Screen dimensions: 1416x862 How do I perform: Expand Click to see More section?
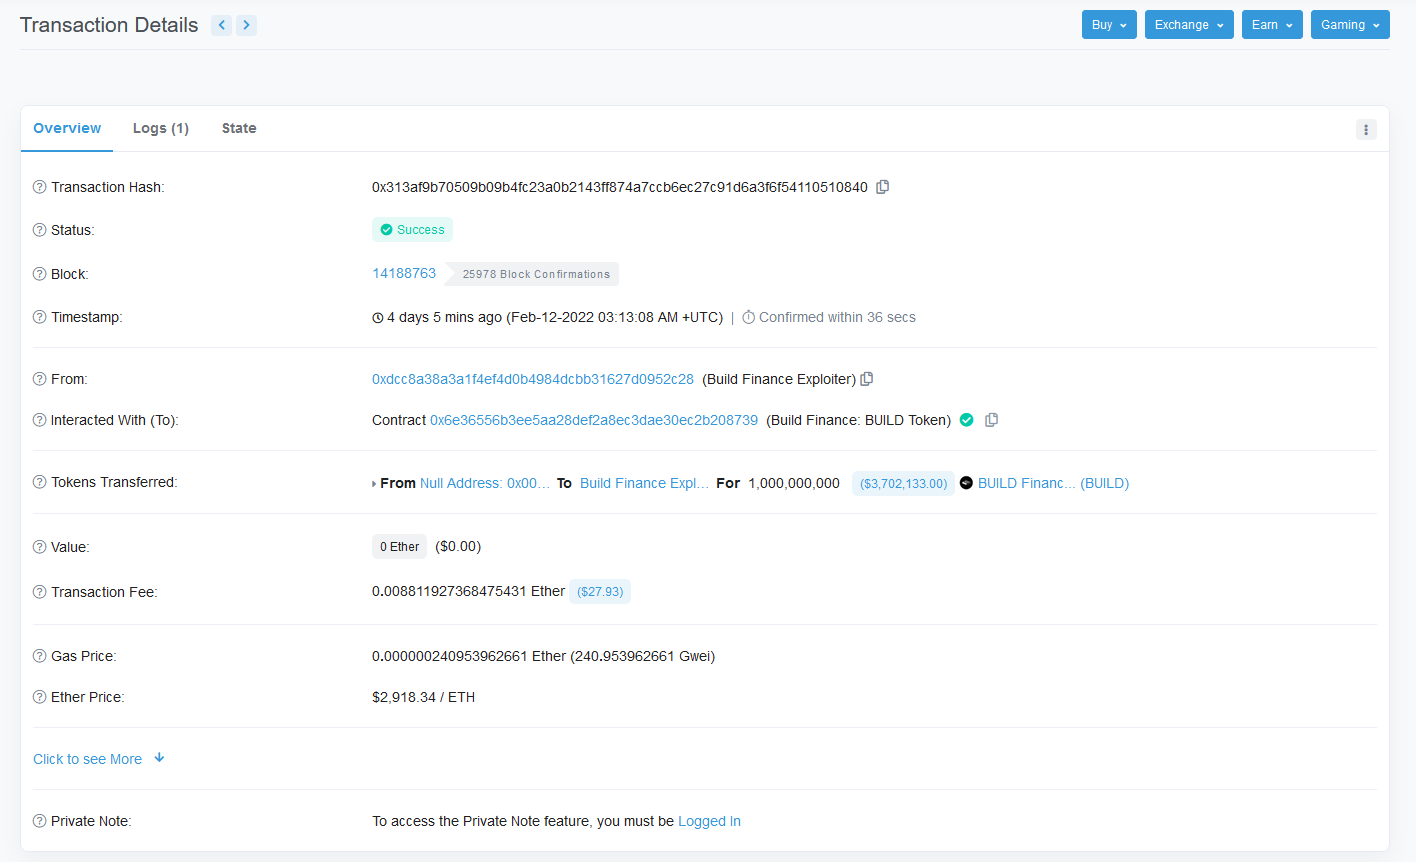pos(99,759)
